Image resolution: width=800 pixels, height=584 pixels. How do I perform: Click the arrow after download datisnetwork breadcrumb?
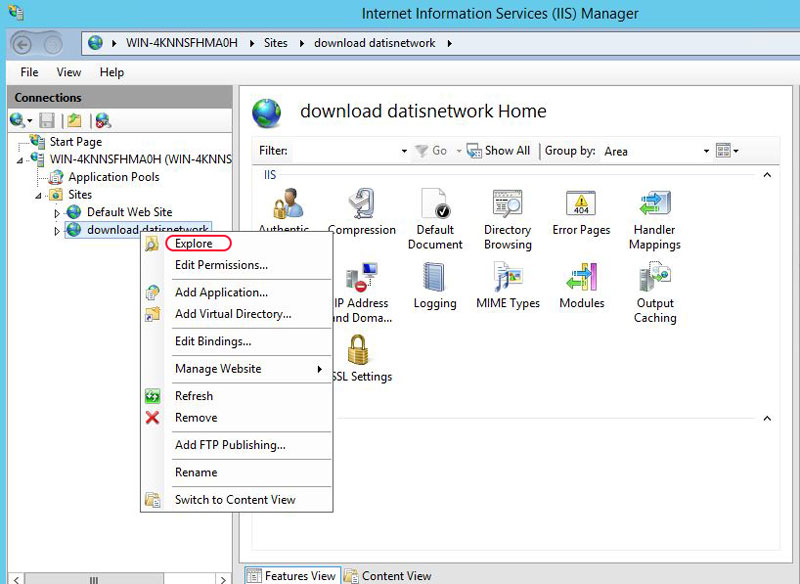tap(449, 43)
